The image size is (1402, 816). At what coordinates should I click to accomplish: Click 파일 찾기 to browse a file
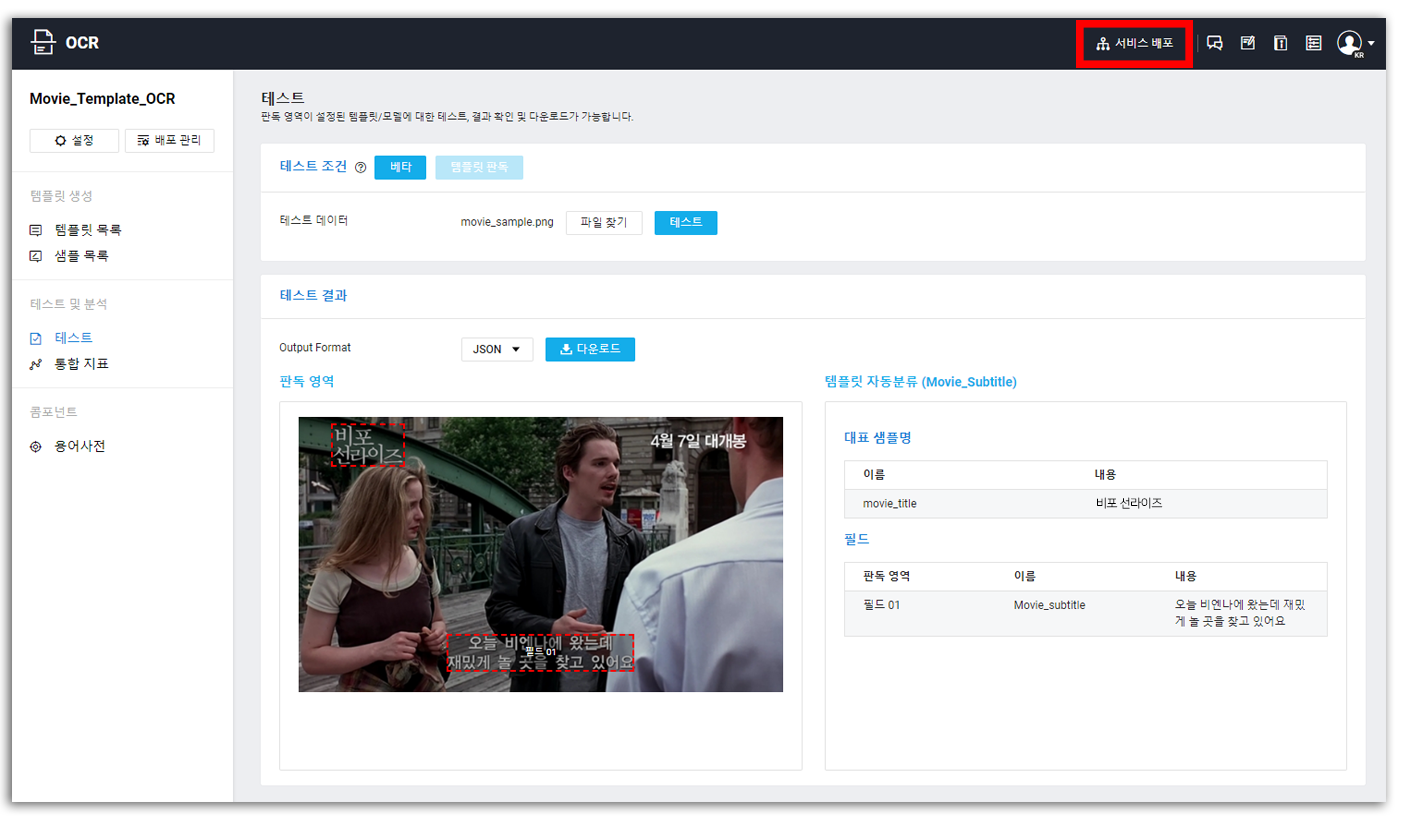pyautogui.click(x=604, y=222)
